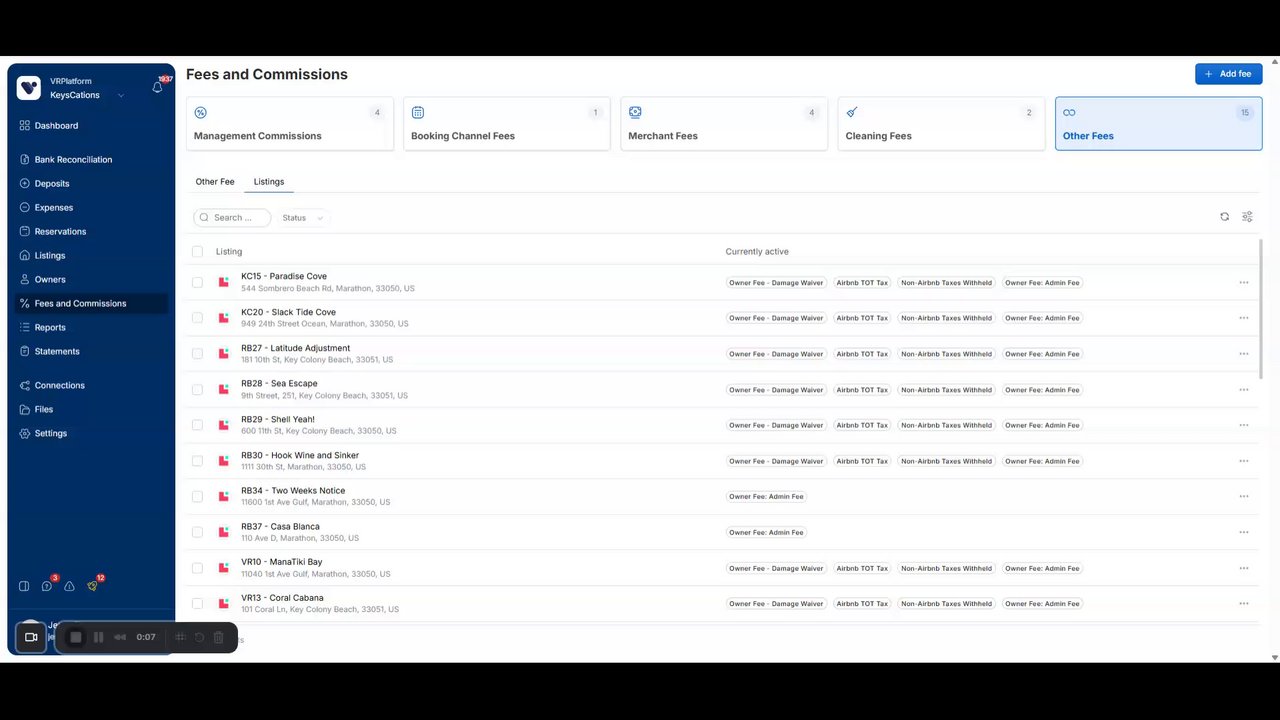Check the VR10 - ManaTiki Bay row
1280x720 pixels.
point(197,568)
